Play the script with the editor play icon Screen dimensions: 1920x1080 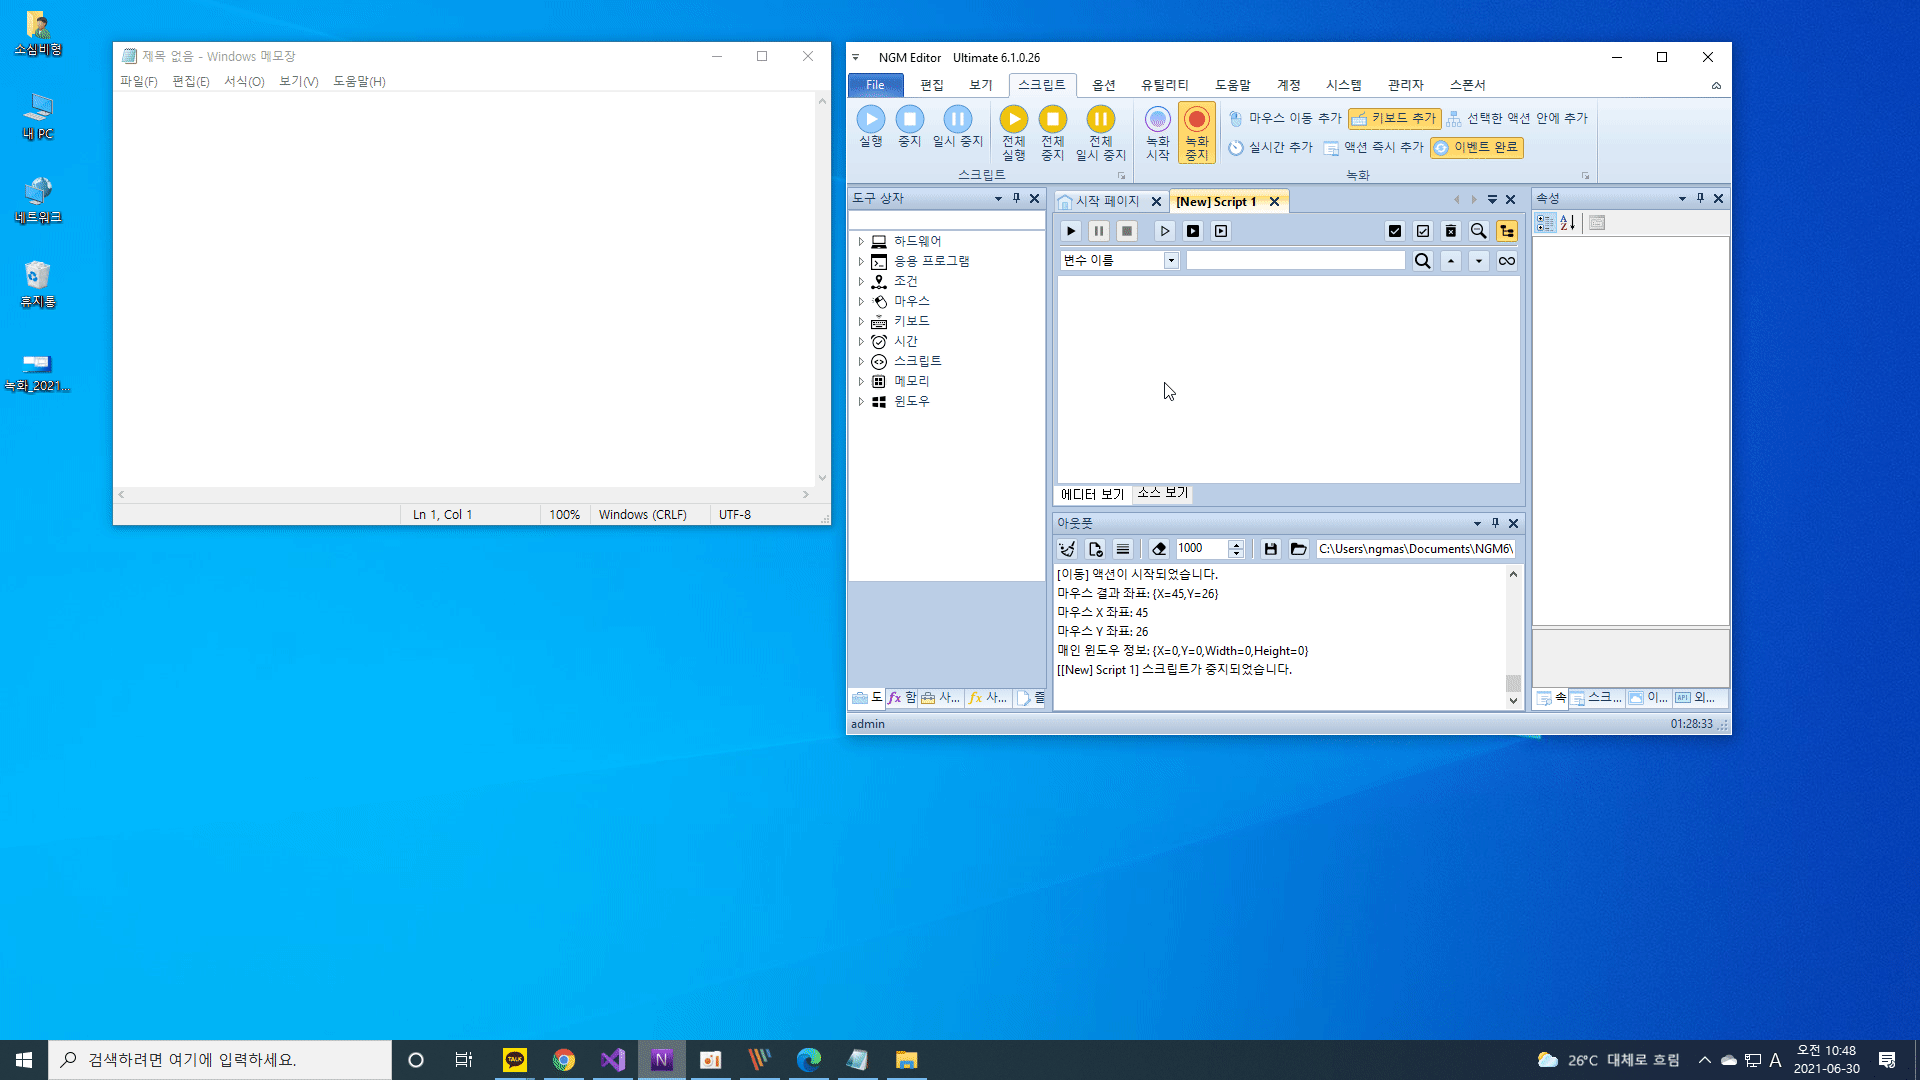pyautogui.click(x=1071, y=231)
